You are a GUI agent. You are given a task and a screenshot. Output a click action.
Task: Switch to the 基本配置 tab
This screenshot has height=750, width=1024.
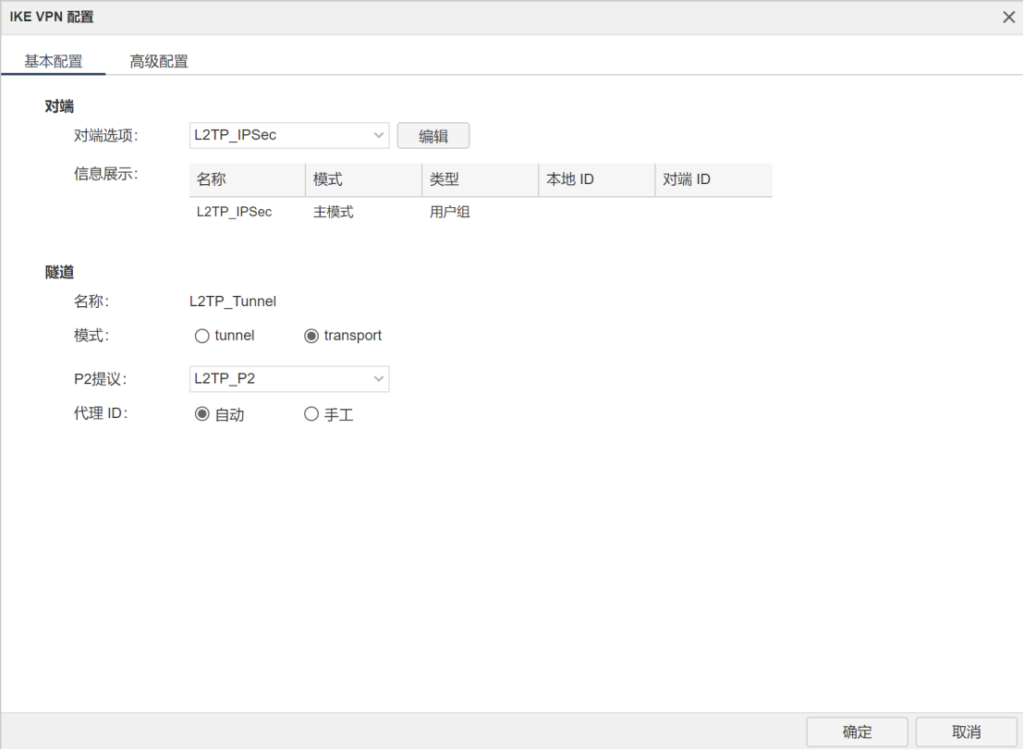(x=54, y=61)
